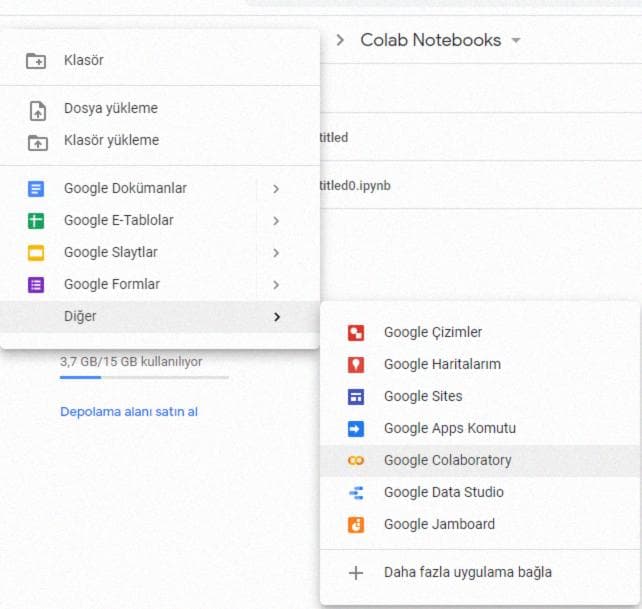
Task: Click the blue Google Docs icon
Action: tap(36, 189)
